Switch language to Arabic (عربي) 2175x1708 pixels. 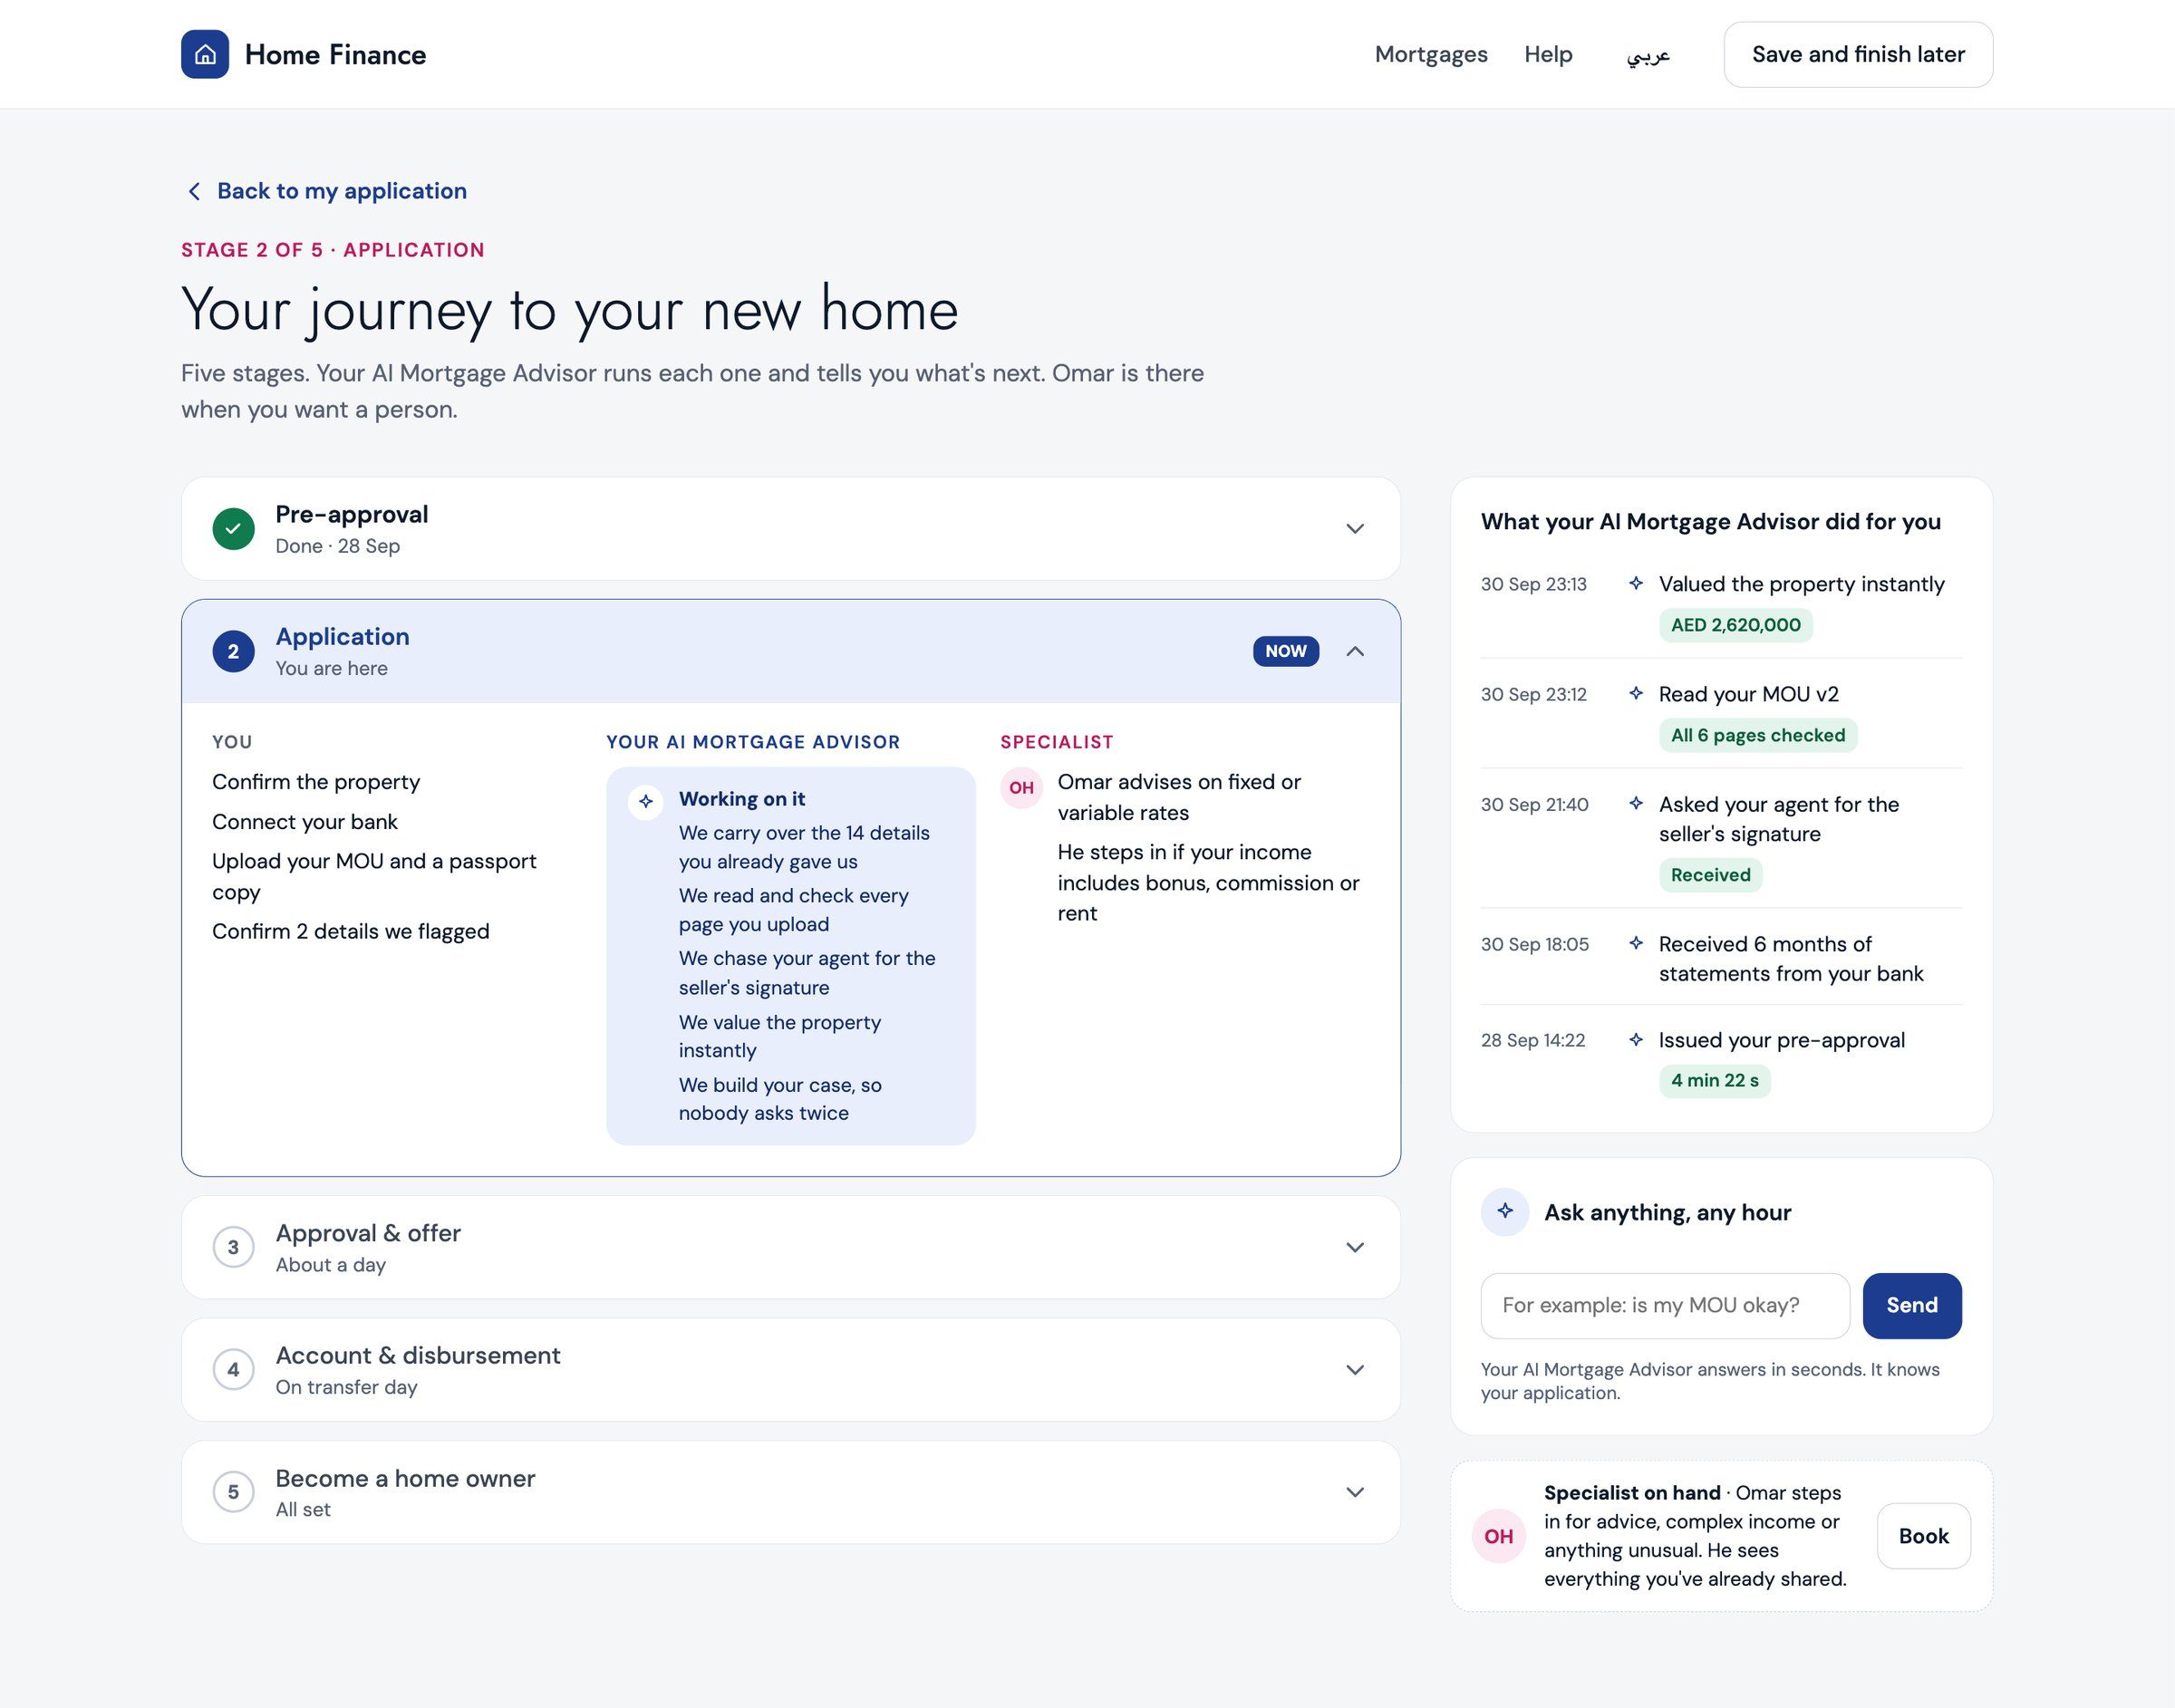pyautogui.click(x=1648, y=55)
